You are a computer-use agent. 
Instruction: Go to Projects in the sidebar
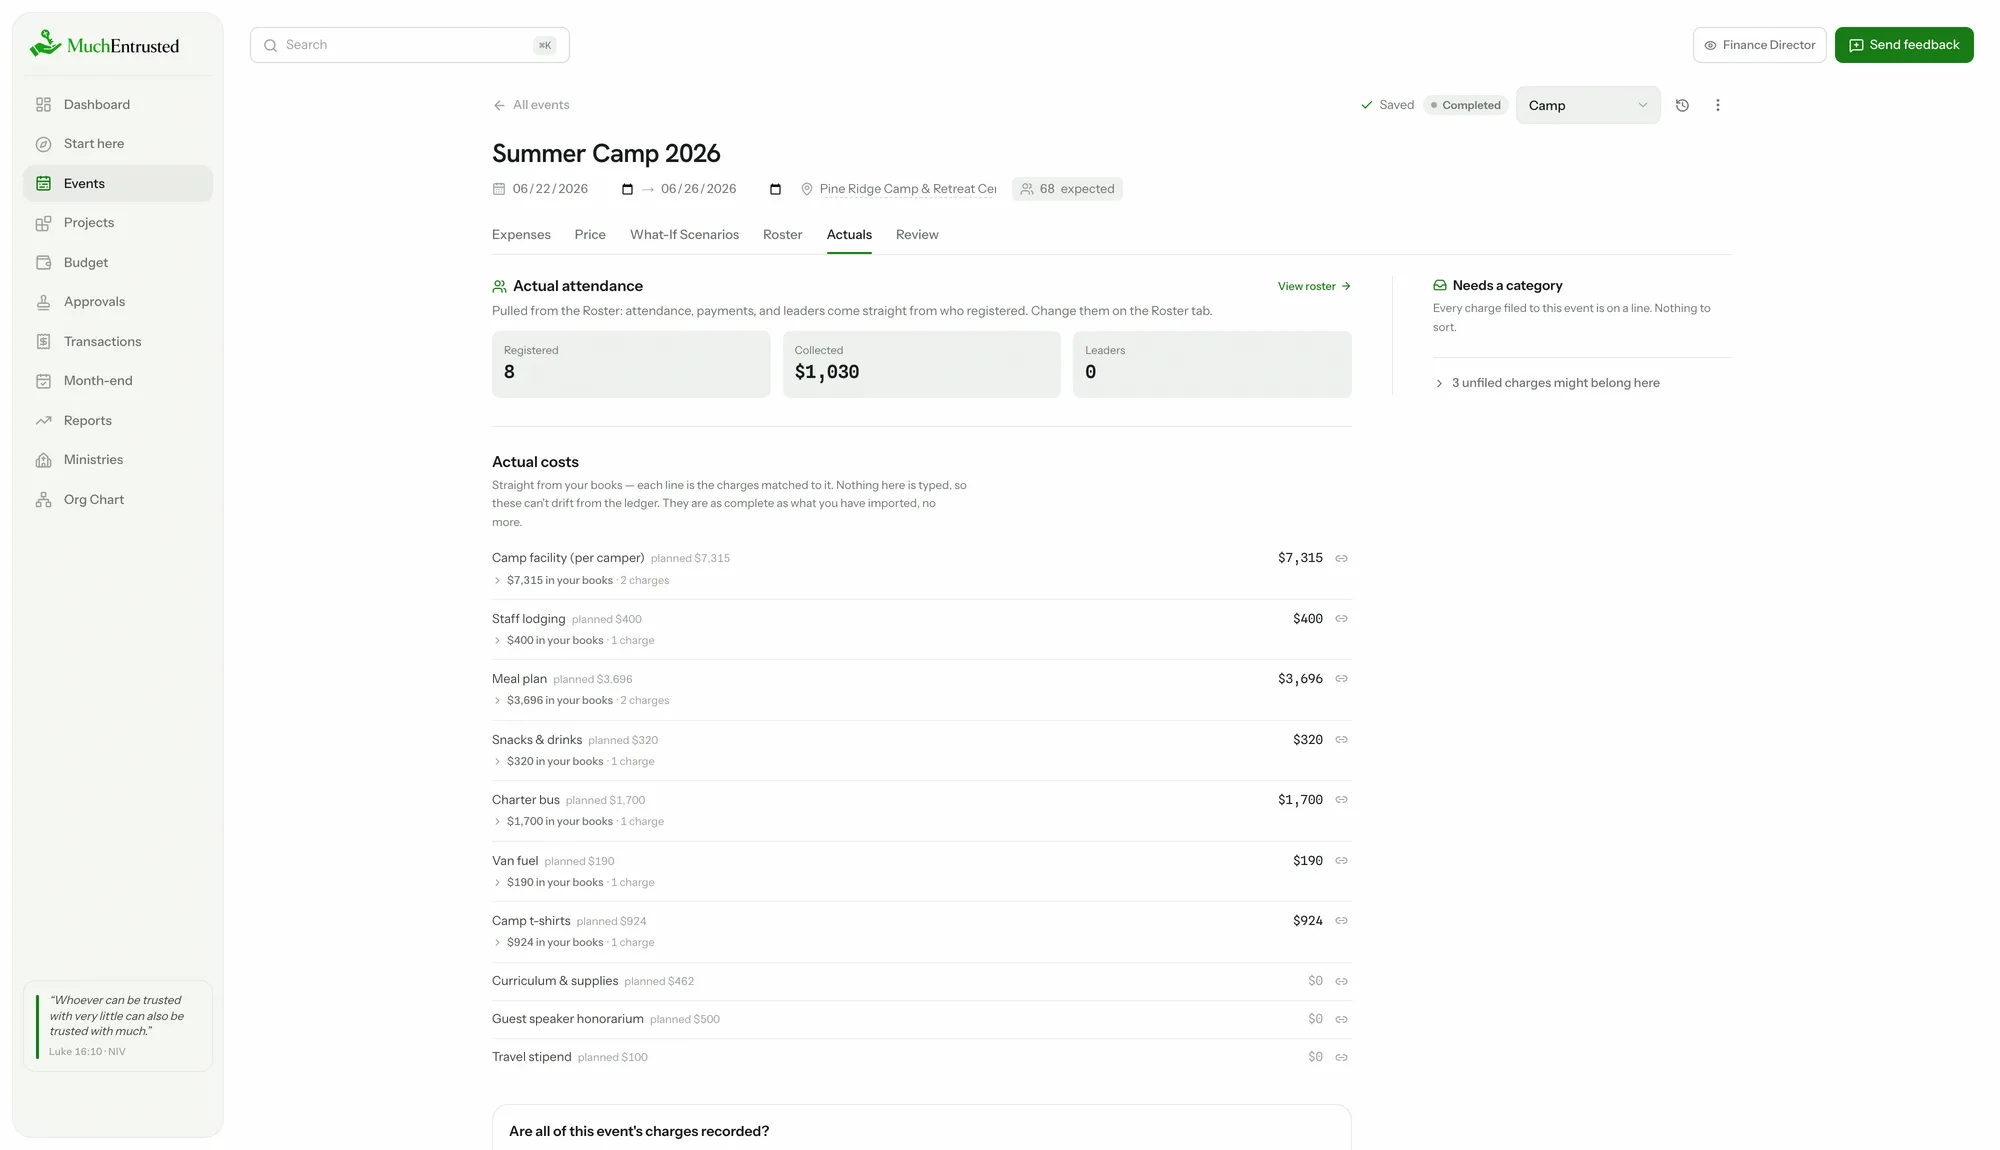pos(118,223)
